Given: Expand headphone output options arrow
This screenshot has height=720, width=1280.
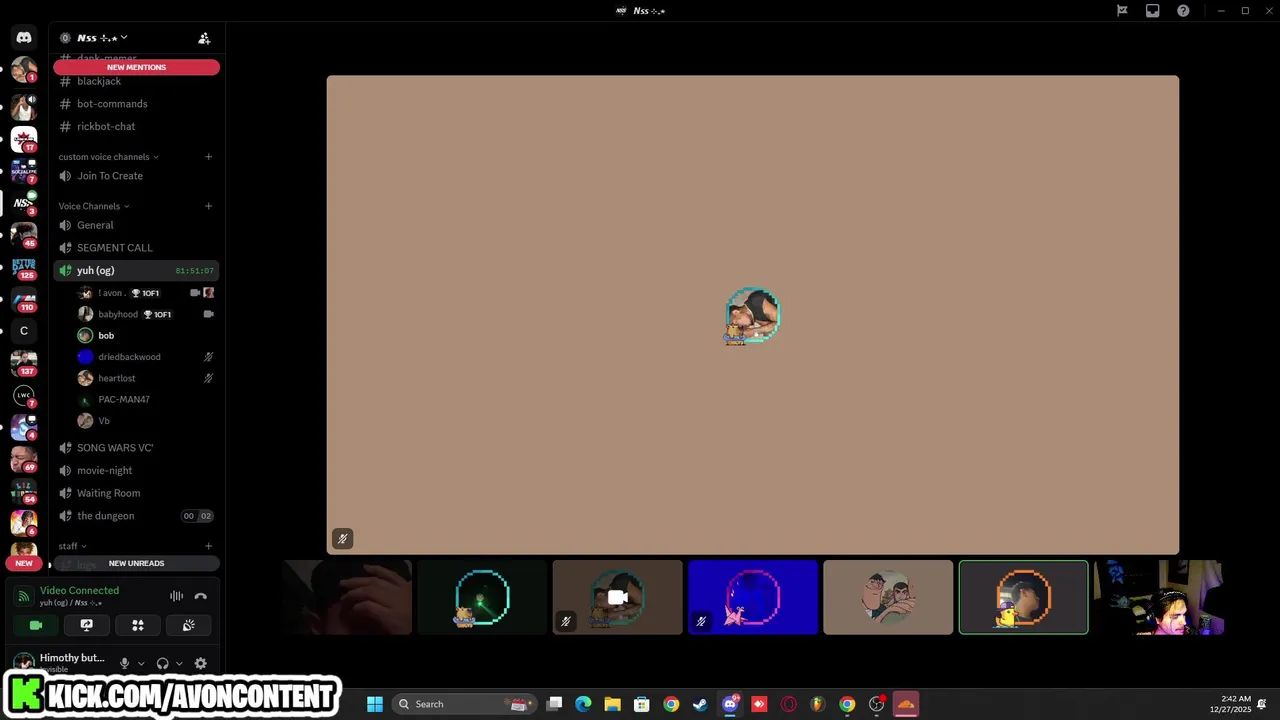Looking at the screenshot, I should (x=179, y=663).
